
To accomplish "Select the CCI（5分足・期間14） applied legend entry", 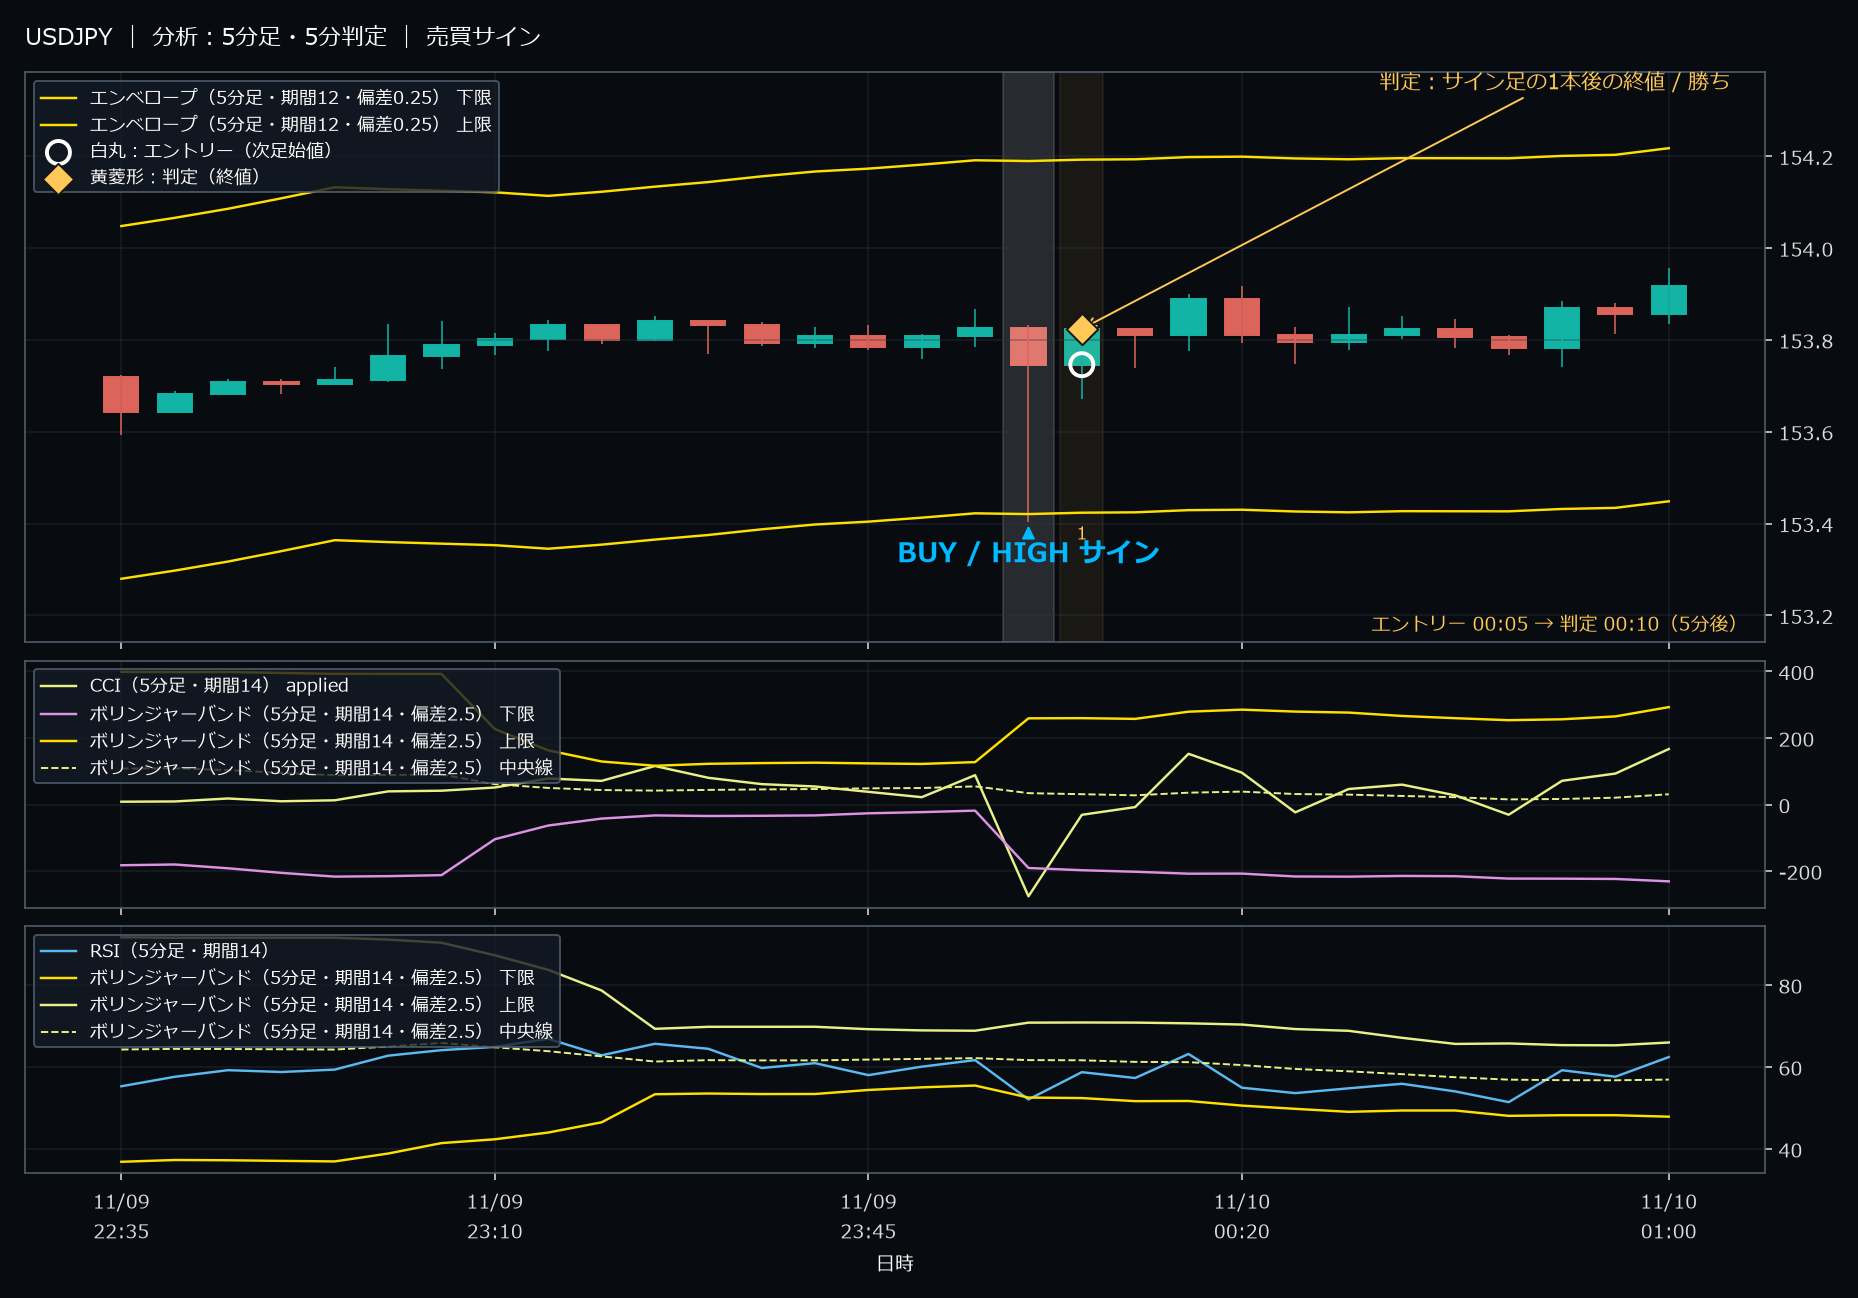I will pyautogui.click(x=195, y=686).
